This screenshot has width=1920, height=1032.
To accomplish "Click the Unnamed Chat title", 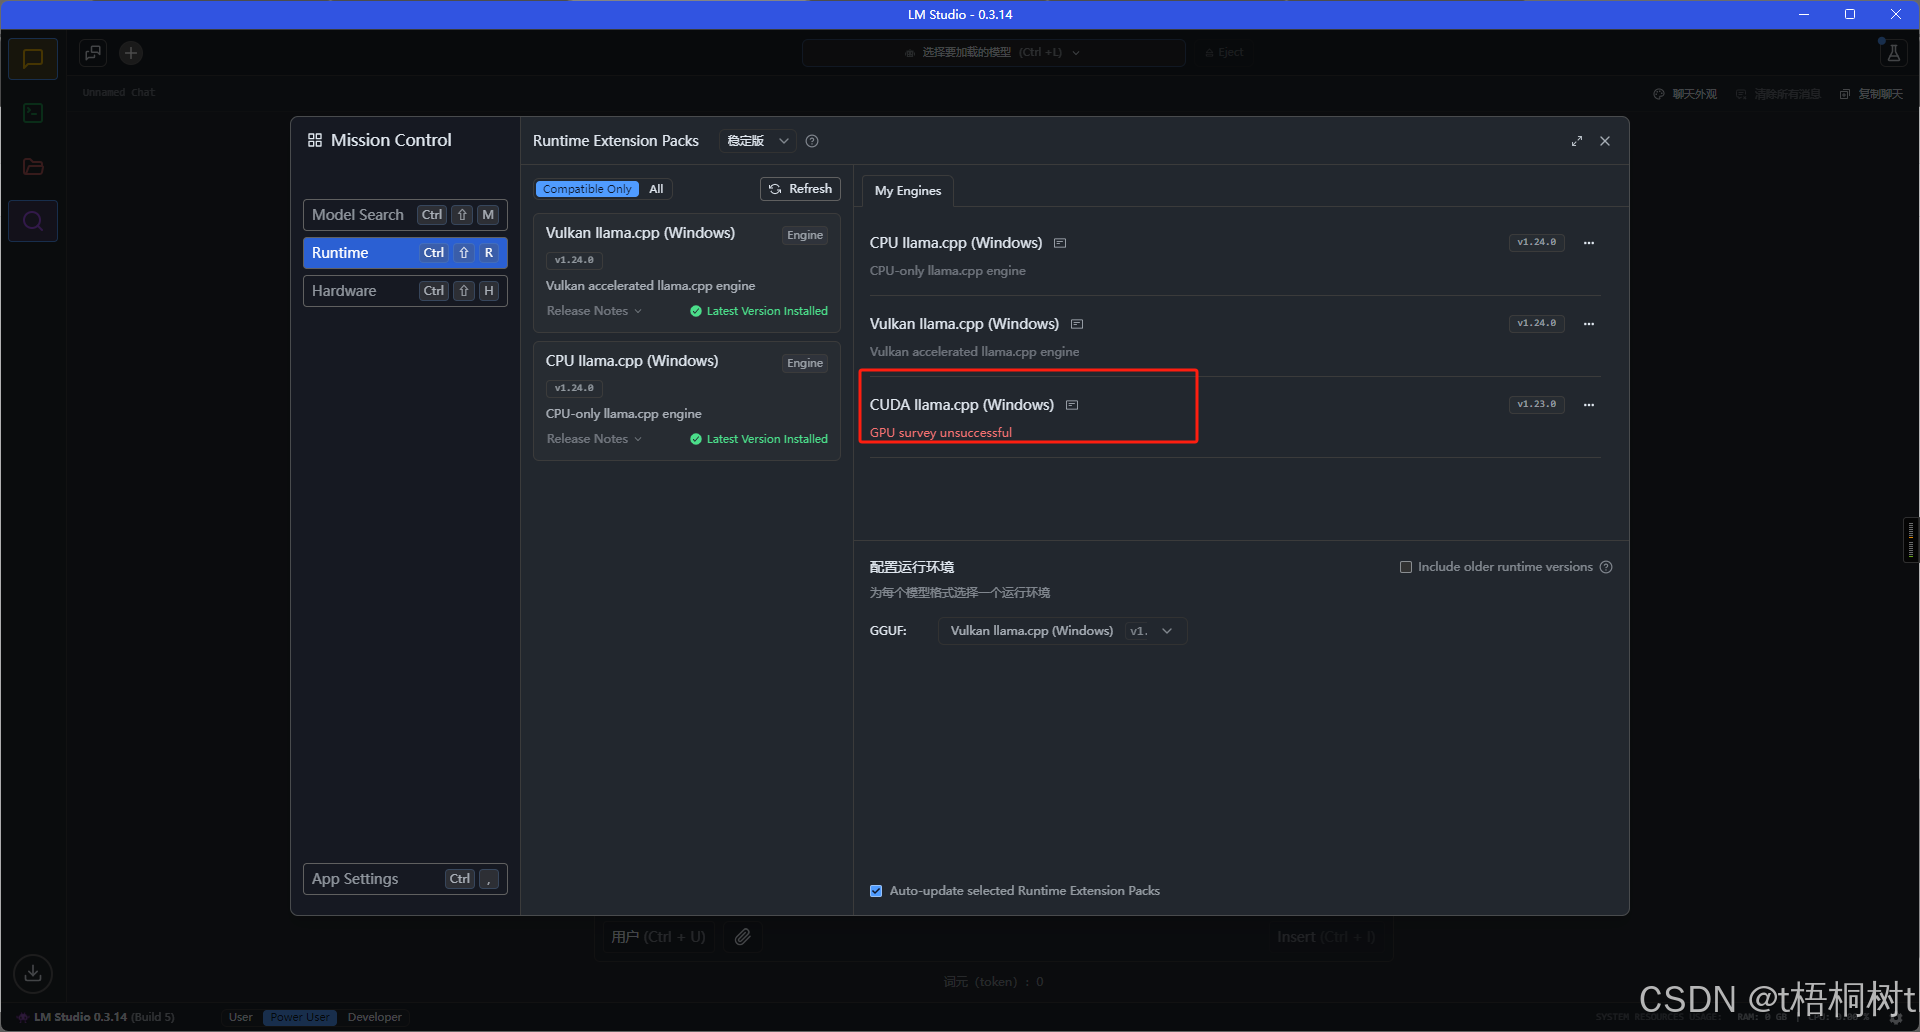I will pyautogui.click(x=119, y=93).
